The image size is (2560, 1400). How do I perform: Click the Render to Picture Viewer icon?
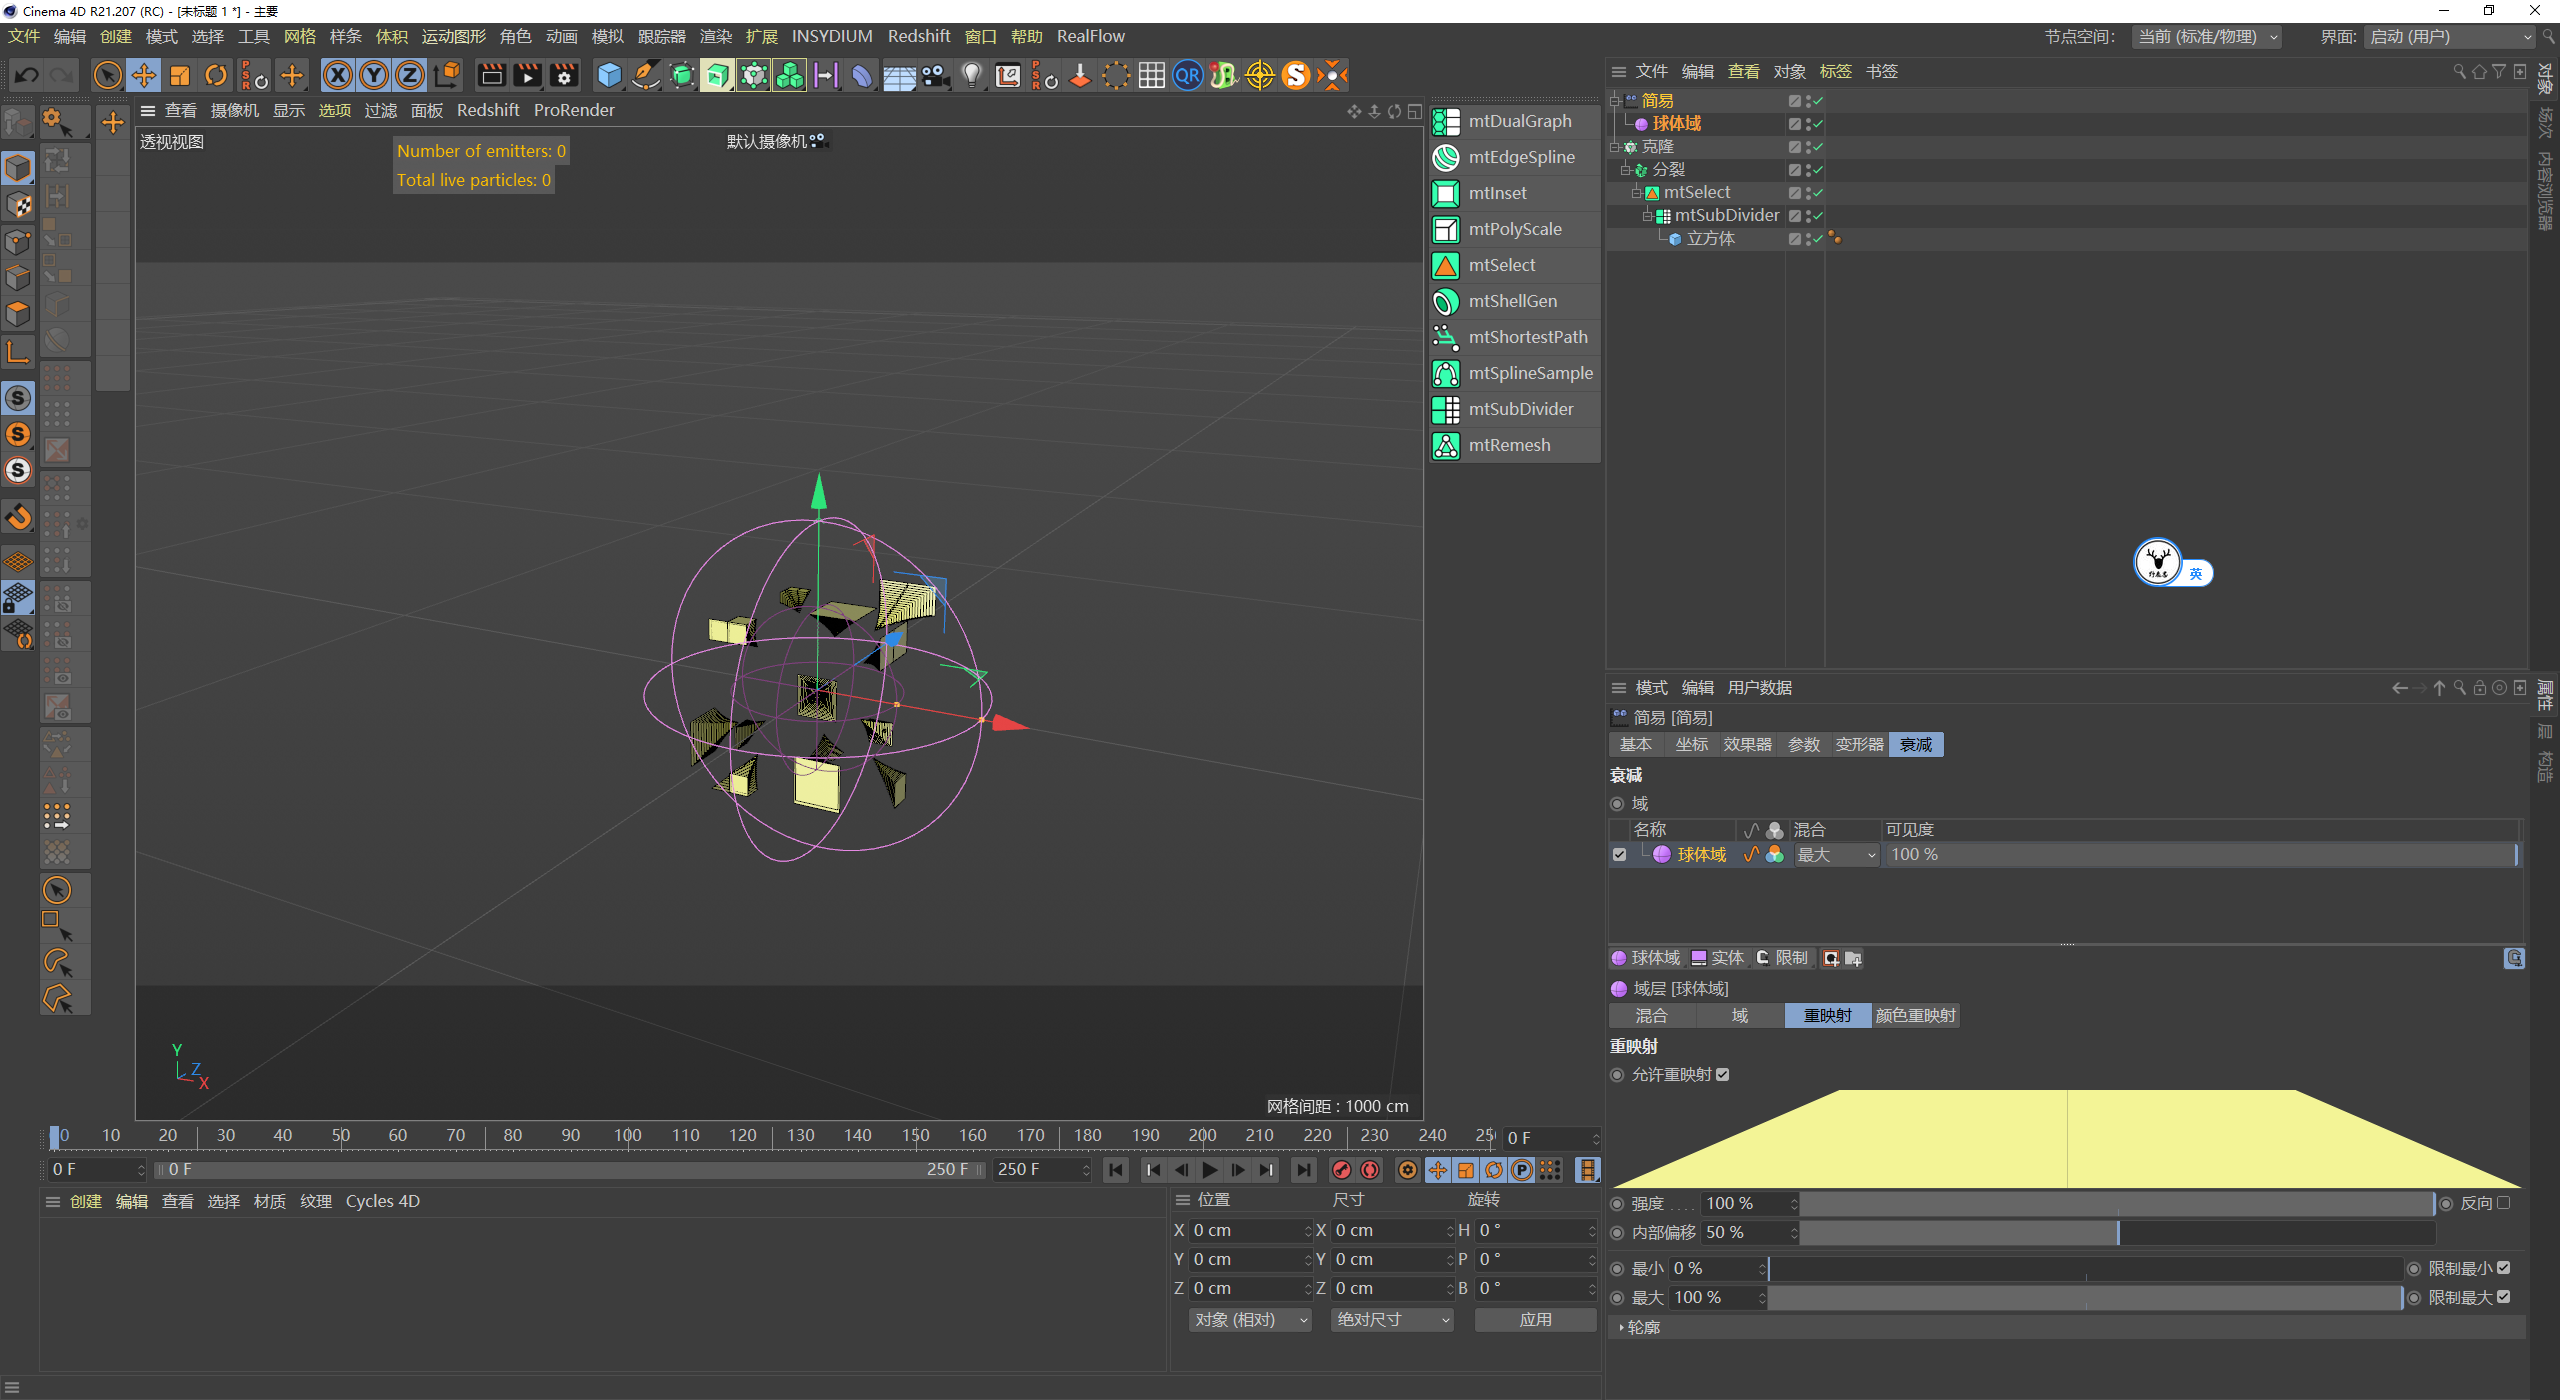527,76
